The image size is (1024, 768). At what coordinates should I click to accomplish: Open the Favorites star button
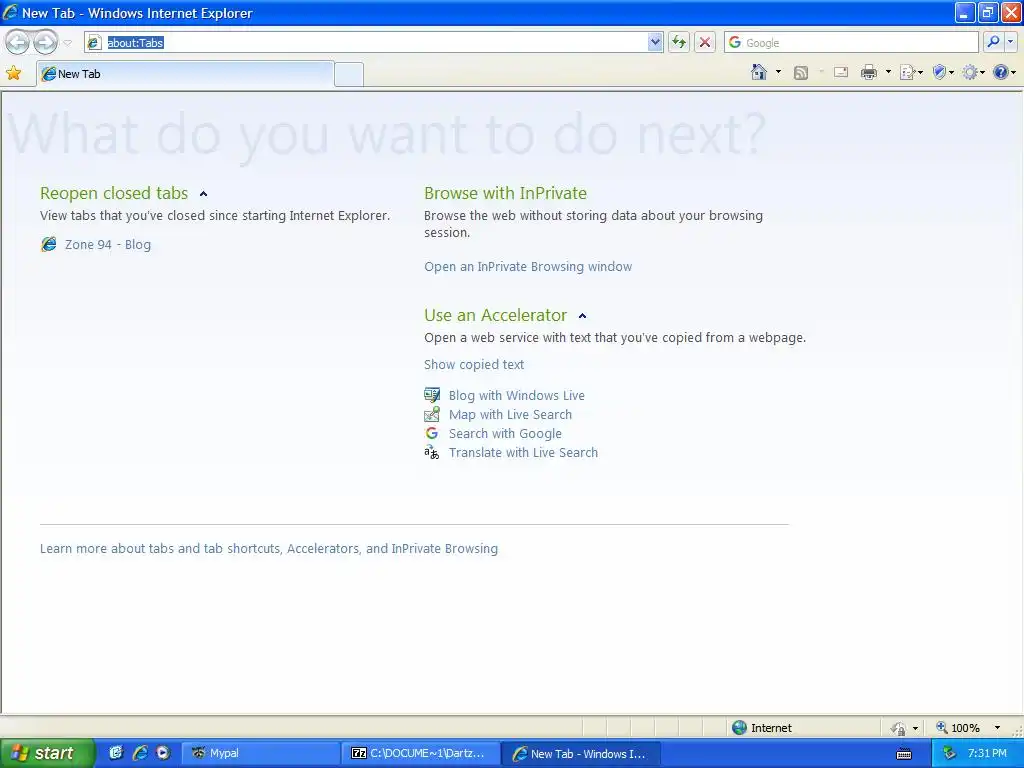[14, 73]
